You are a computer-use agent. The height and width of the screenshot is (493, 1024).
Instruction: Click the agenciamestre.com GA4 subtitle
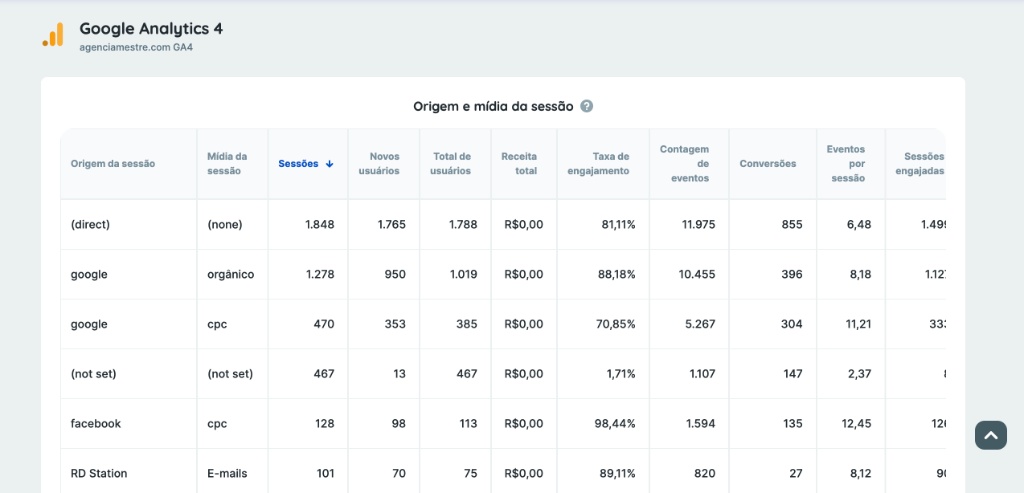pos(136,48)
